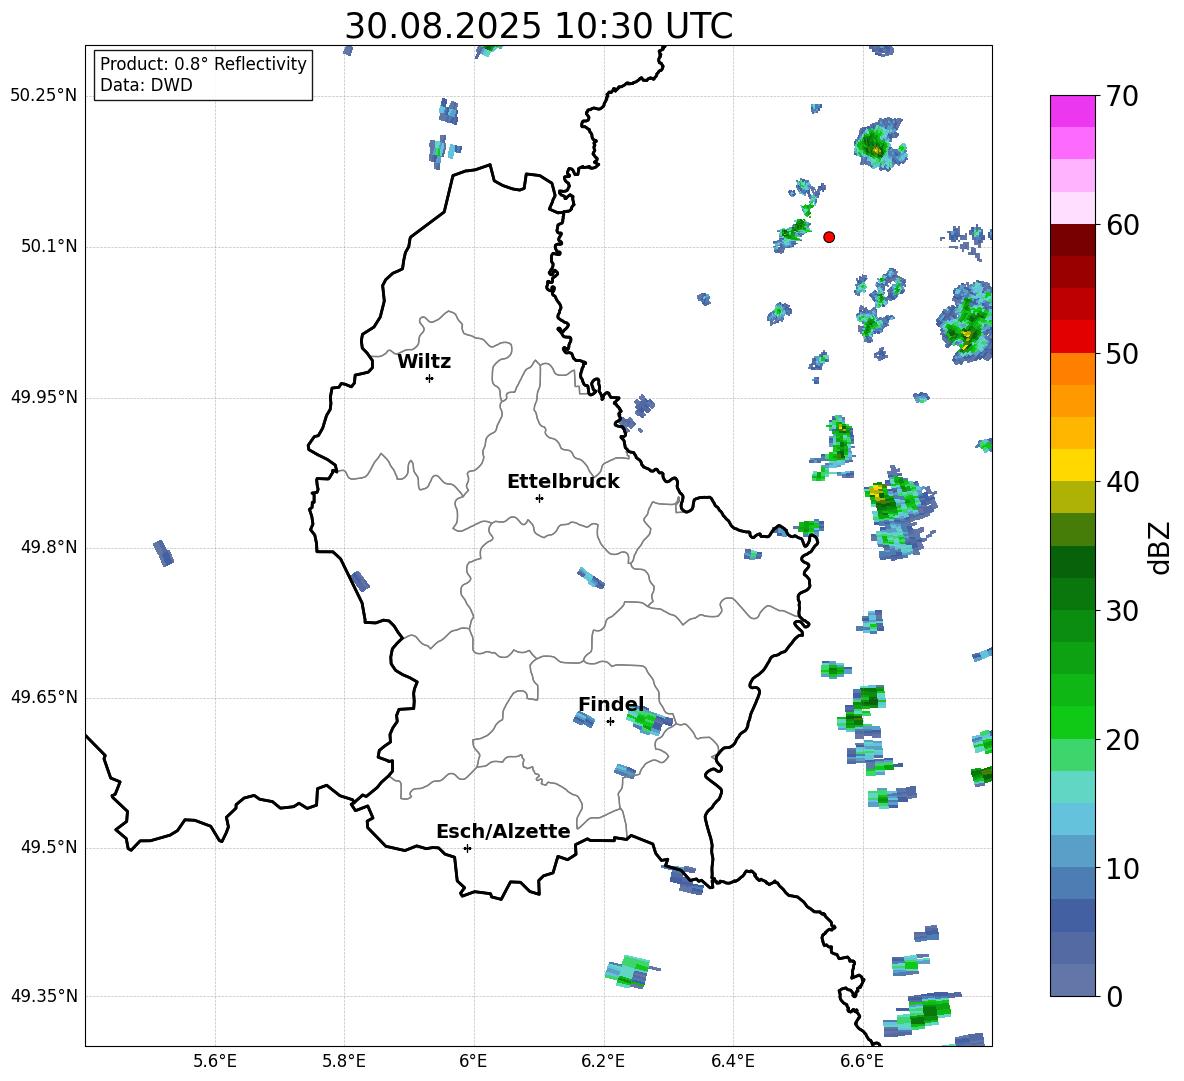Click the cyan colorbar segment between 10 and 20

(1073, 820)
